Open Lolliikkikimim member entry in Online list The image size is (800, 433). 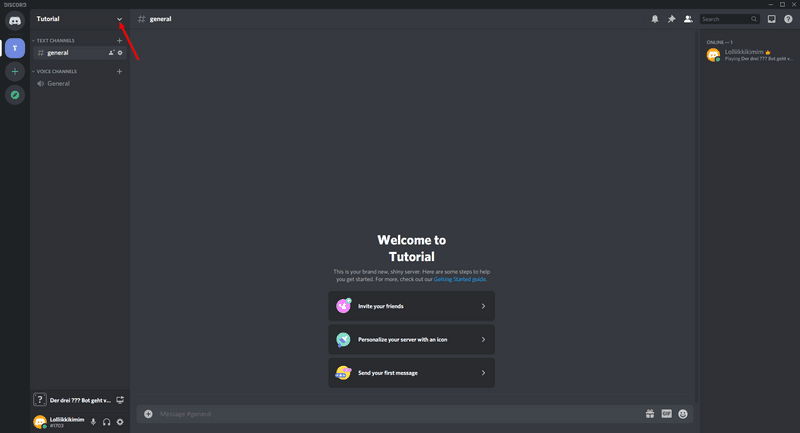tap(749, 55)
